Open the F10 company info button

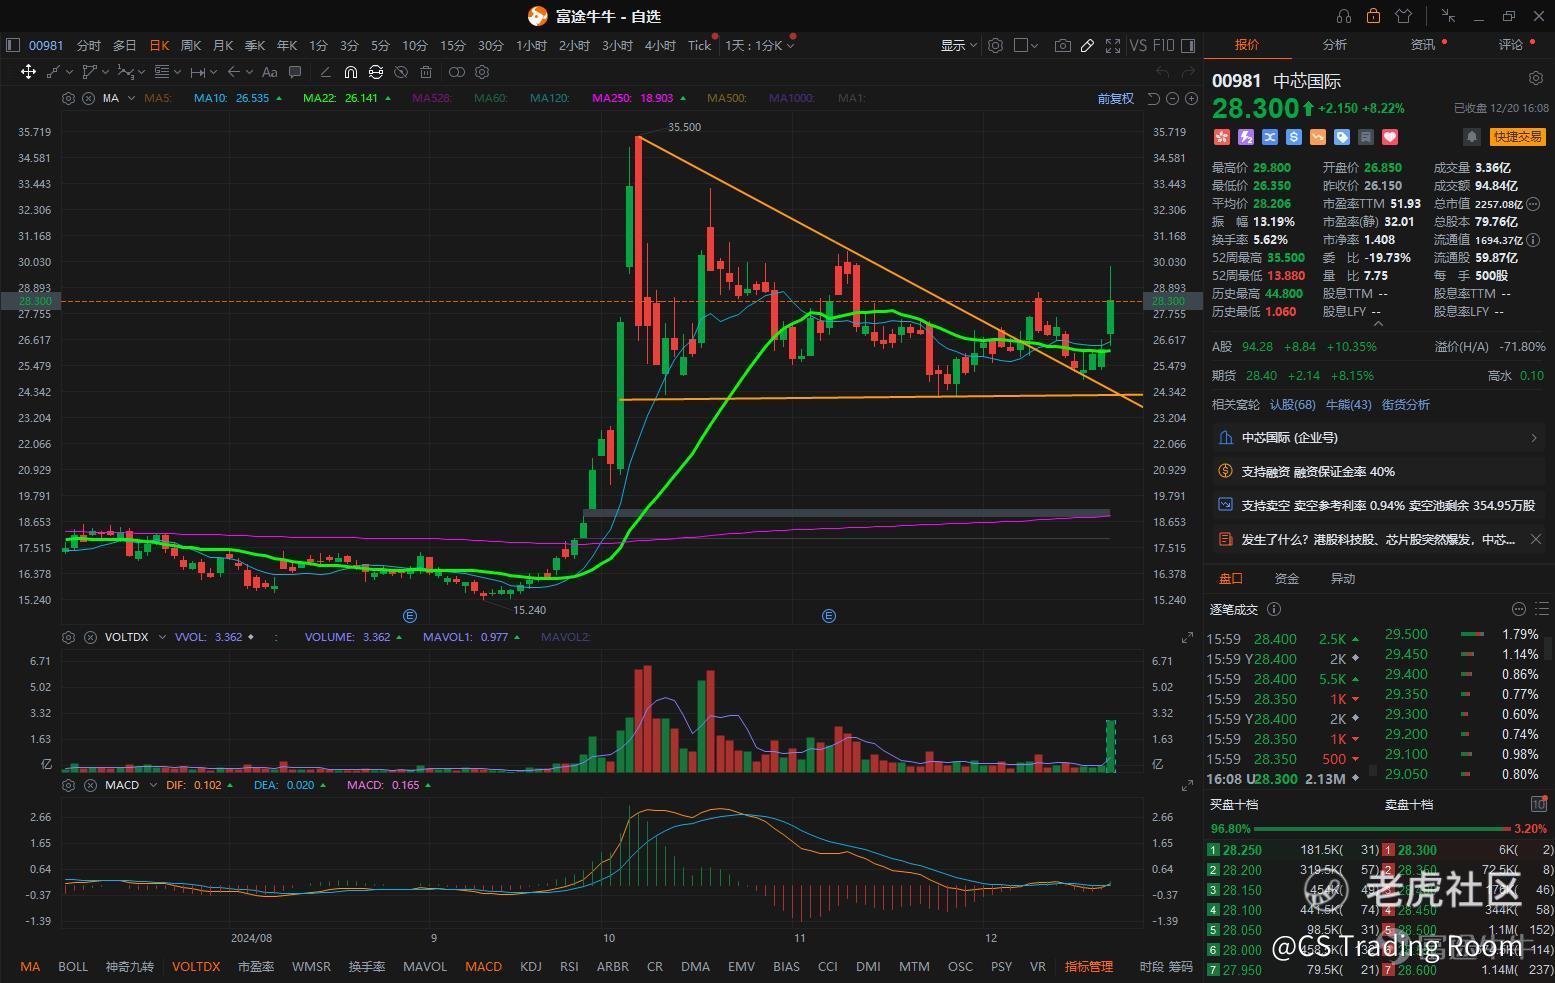click(1164, 45)
